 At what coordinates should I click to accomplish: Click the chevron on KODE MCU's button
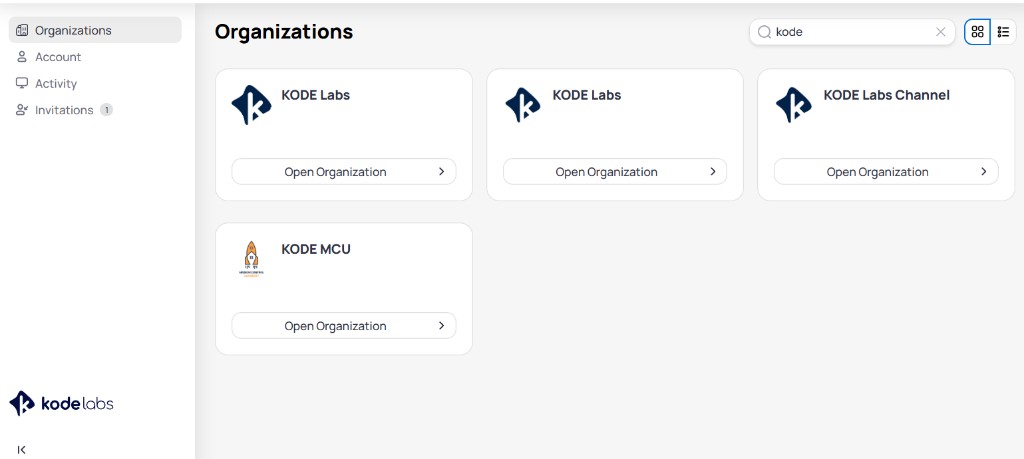441,326
